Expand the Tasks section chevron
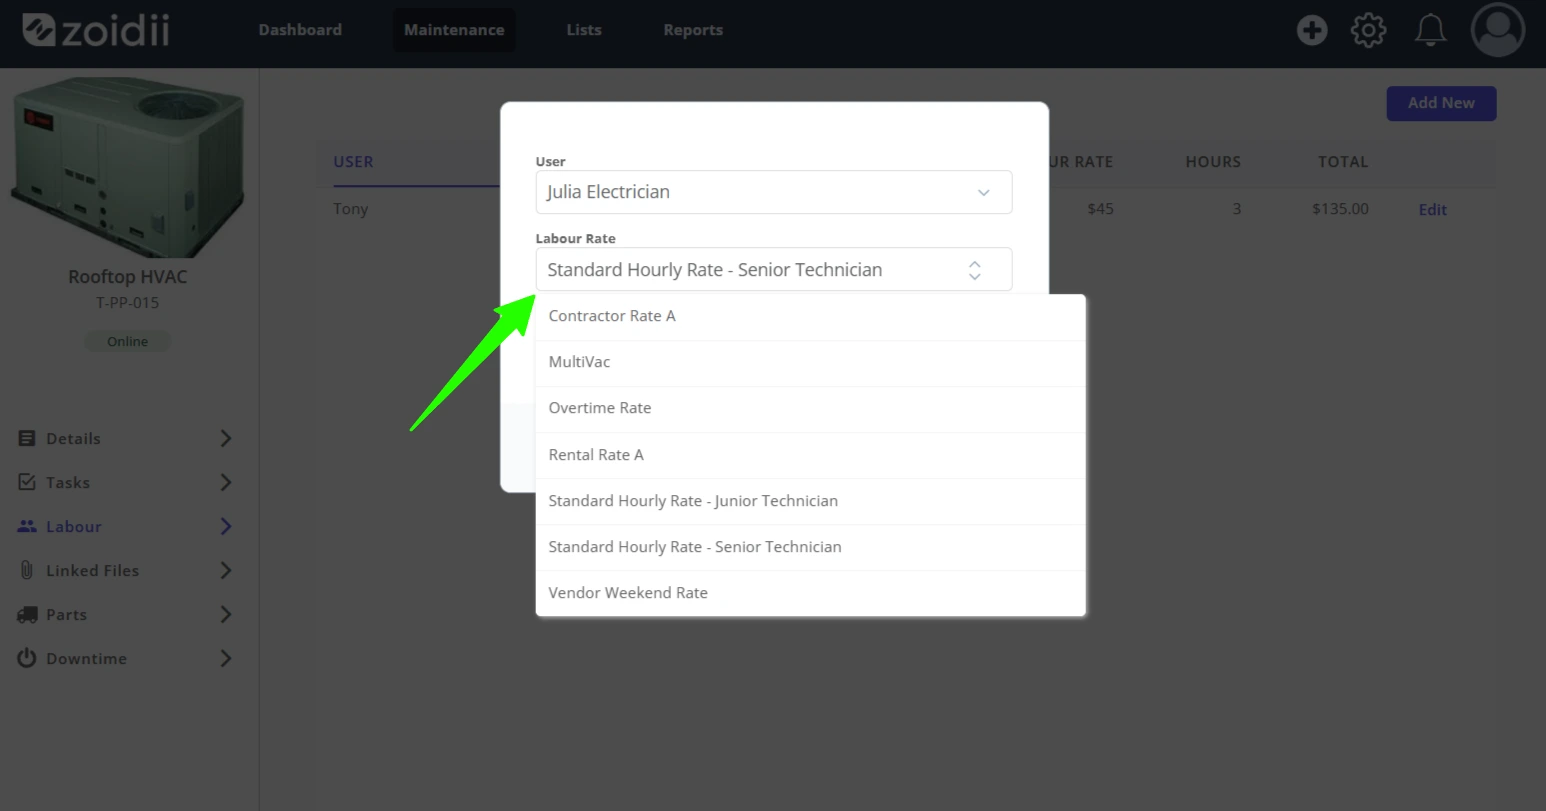The height and width of the screenshot is (811, 1546). coord(226,482)
